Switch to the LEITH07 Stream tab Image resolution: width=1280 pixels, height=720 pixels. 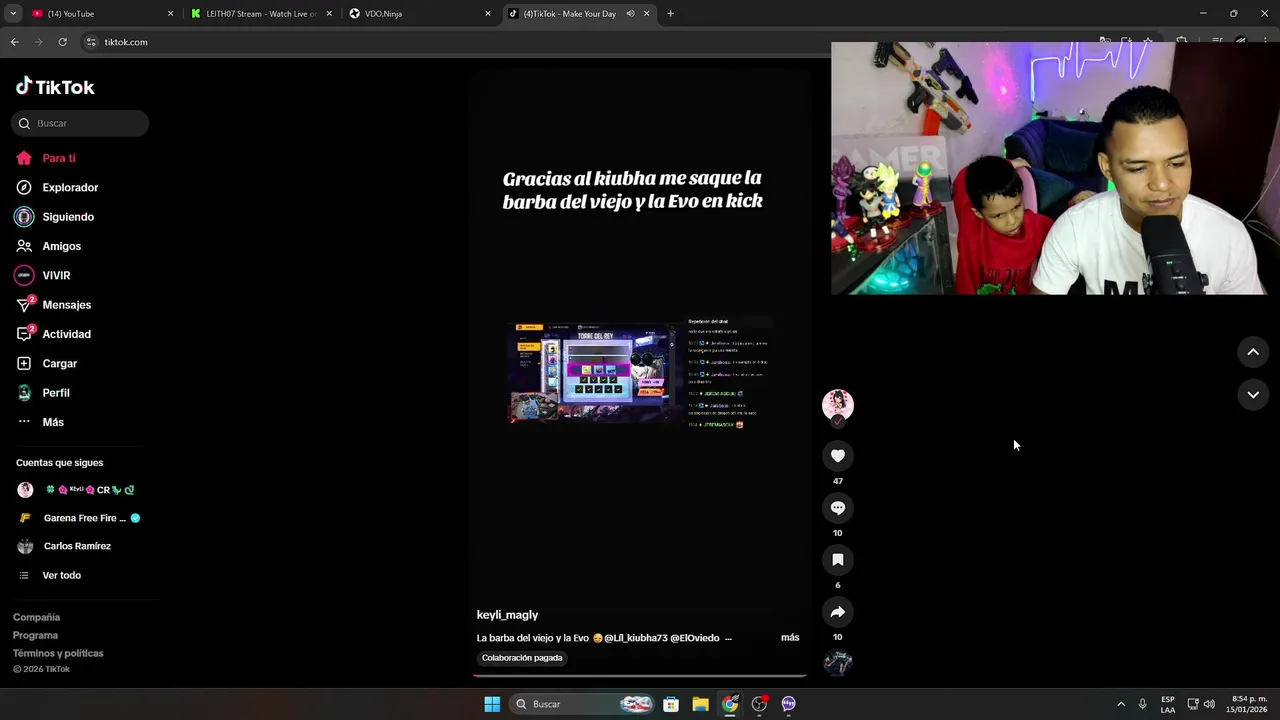262,14
